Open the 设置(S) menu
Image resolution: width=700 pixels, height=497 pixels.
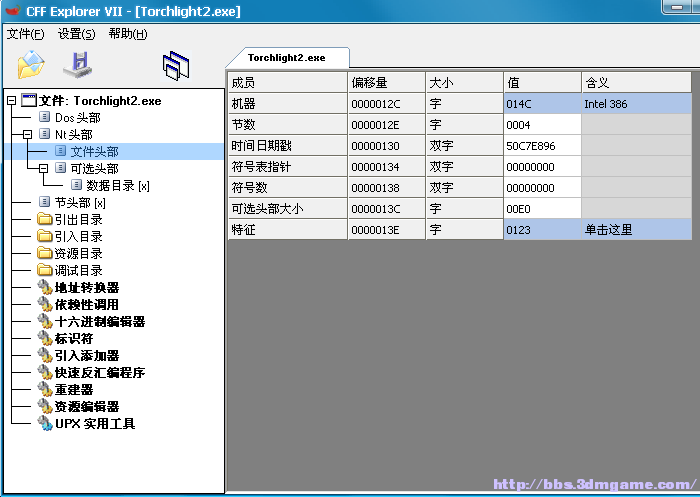pos(76,34)
